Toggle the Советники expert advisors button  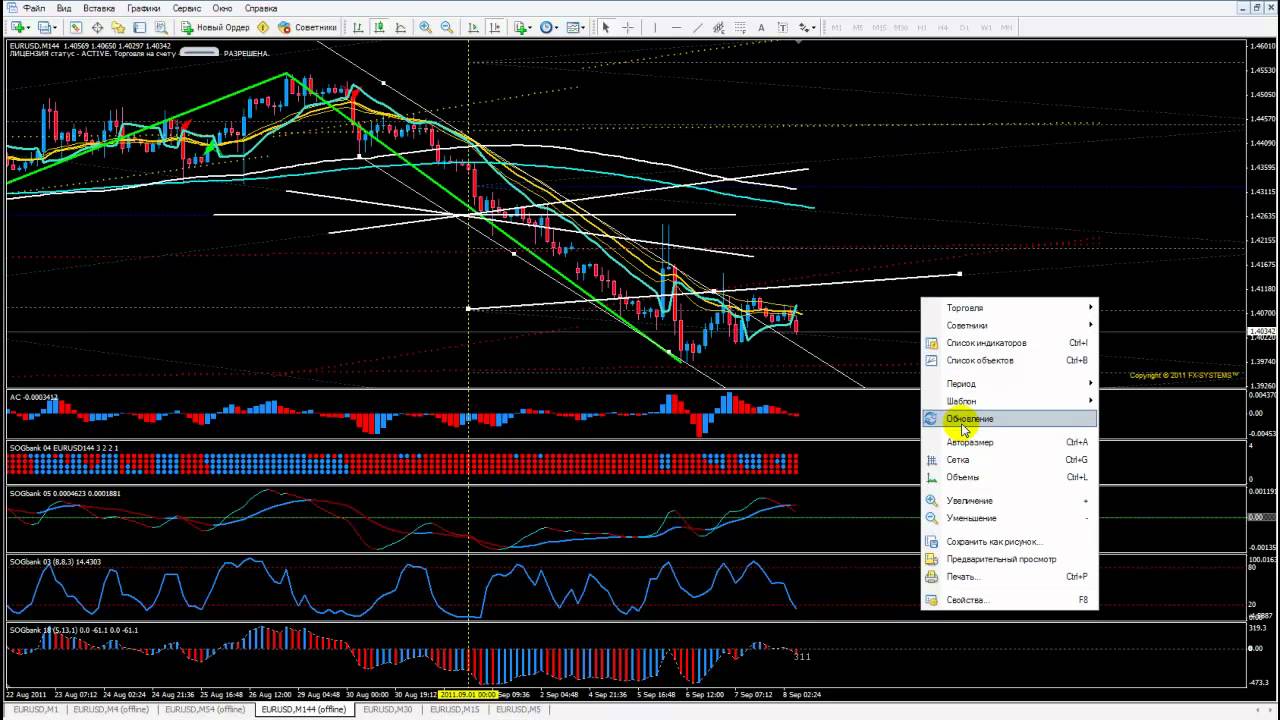pyautogui.click(x=307, y=28)
